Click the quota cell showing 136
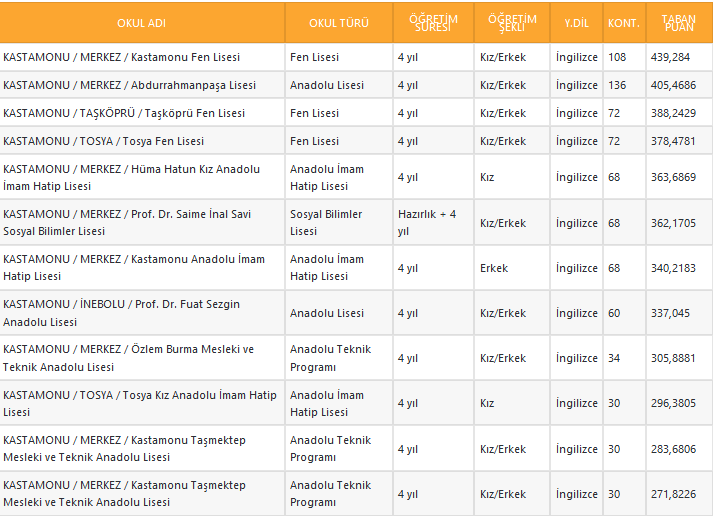Viewport: 713px width, 518px height. (x=616, y=85)
